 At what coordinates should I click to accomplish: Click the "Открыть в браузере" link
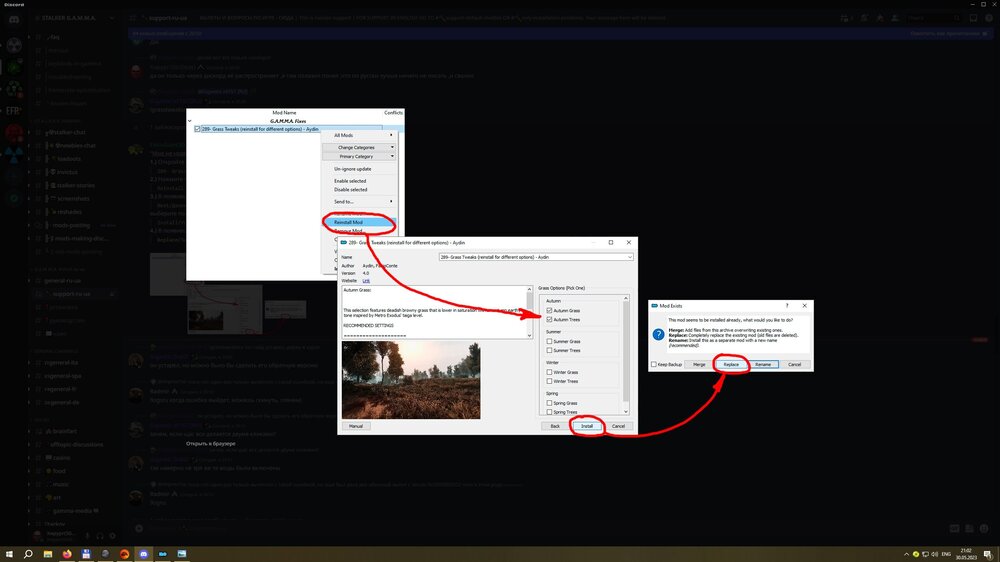click(210, 443)
